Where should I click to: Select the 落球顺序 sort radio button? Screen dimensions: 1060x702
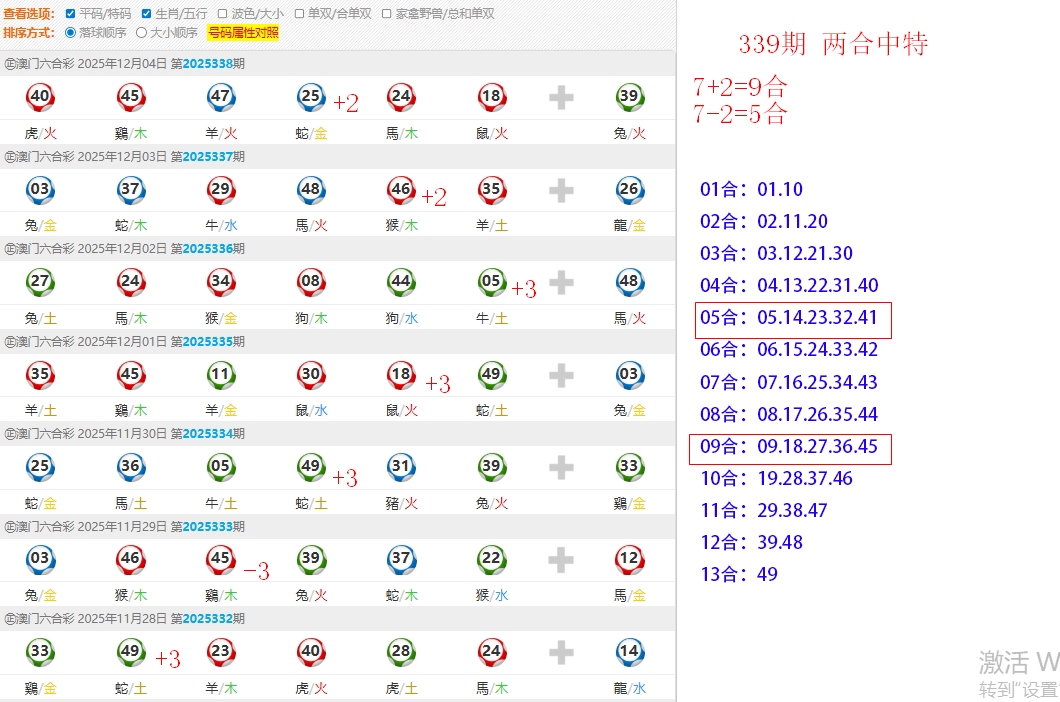[70, 32]
